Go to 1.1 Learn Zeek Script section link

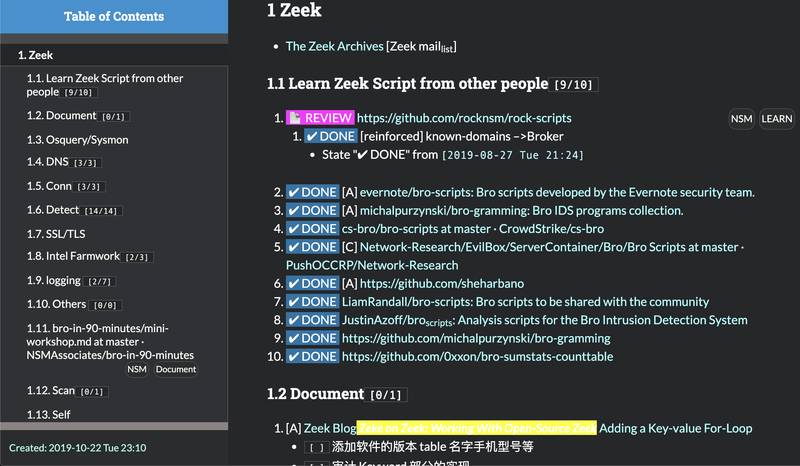[105, 85]
